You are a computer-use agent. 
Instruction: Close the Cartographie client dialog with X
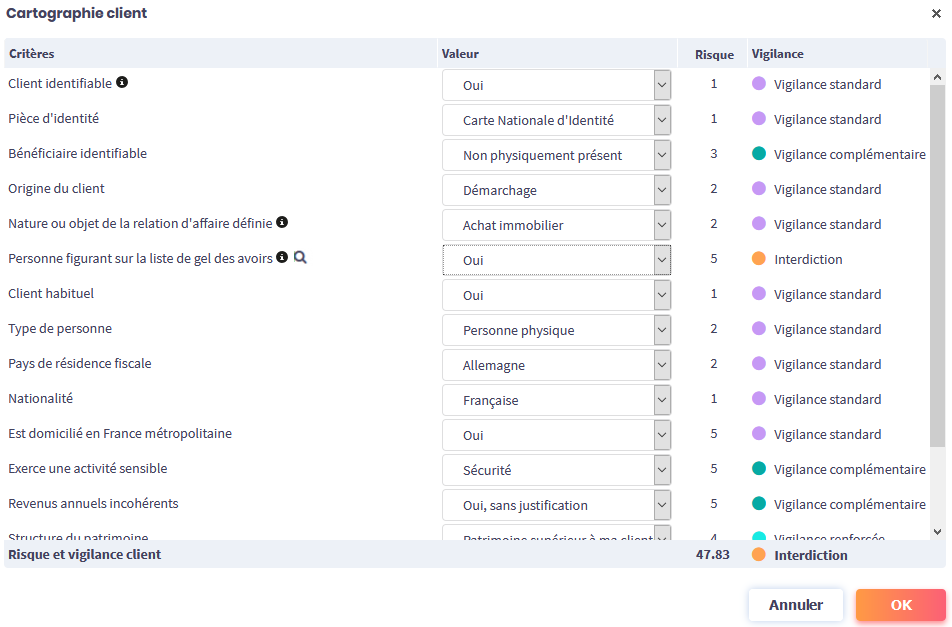(x=935, y=13)
